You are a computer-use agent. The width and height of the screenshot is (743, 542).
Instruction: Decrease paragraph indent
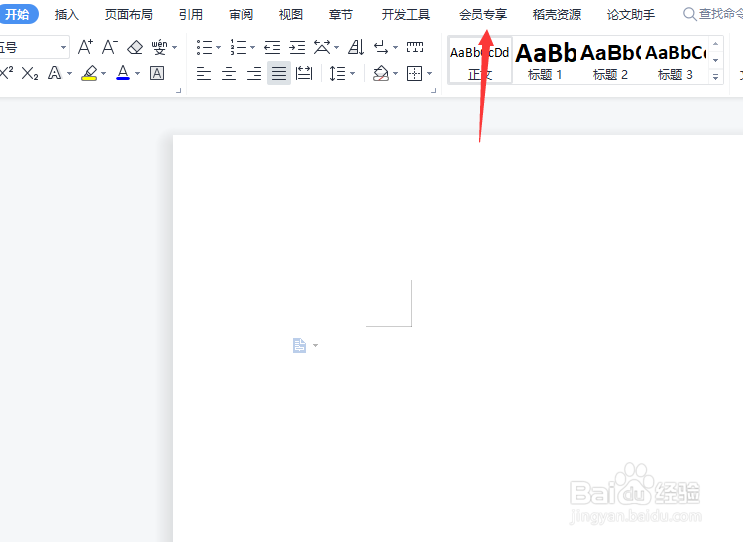pos(272,47)
